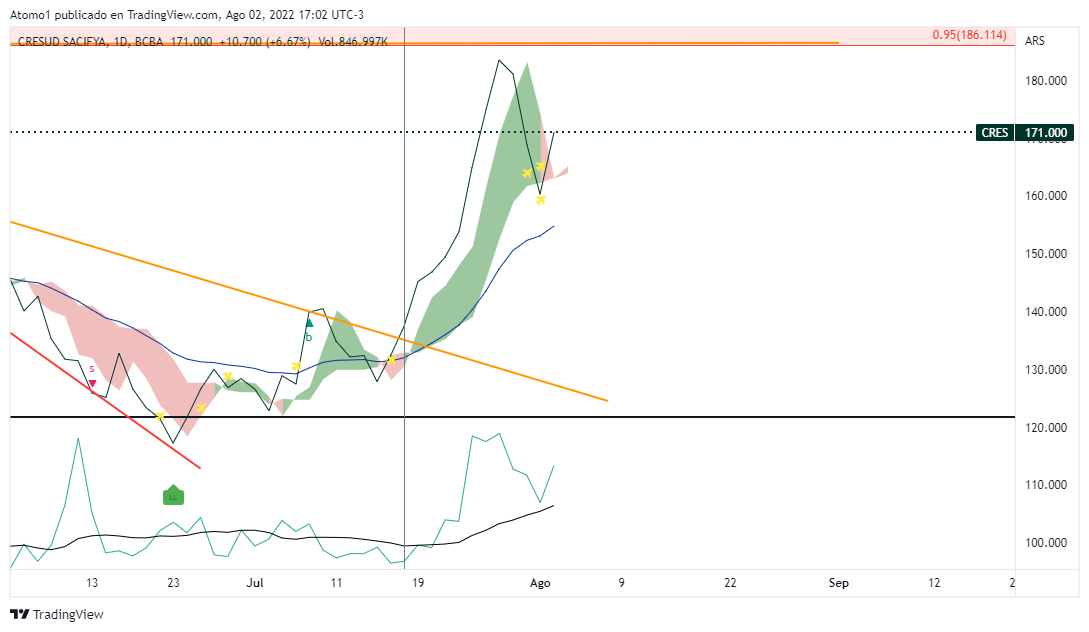The width and height of the screenshot is (1089, 632).
Task: Click the CRES symbol price tag
Action: pos(995,133)
